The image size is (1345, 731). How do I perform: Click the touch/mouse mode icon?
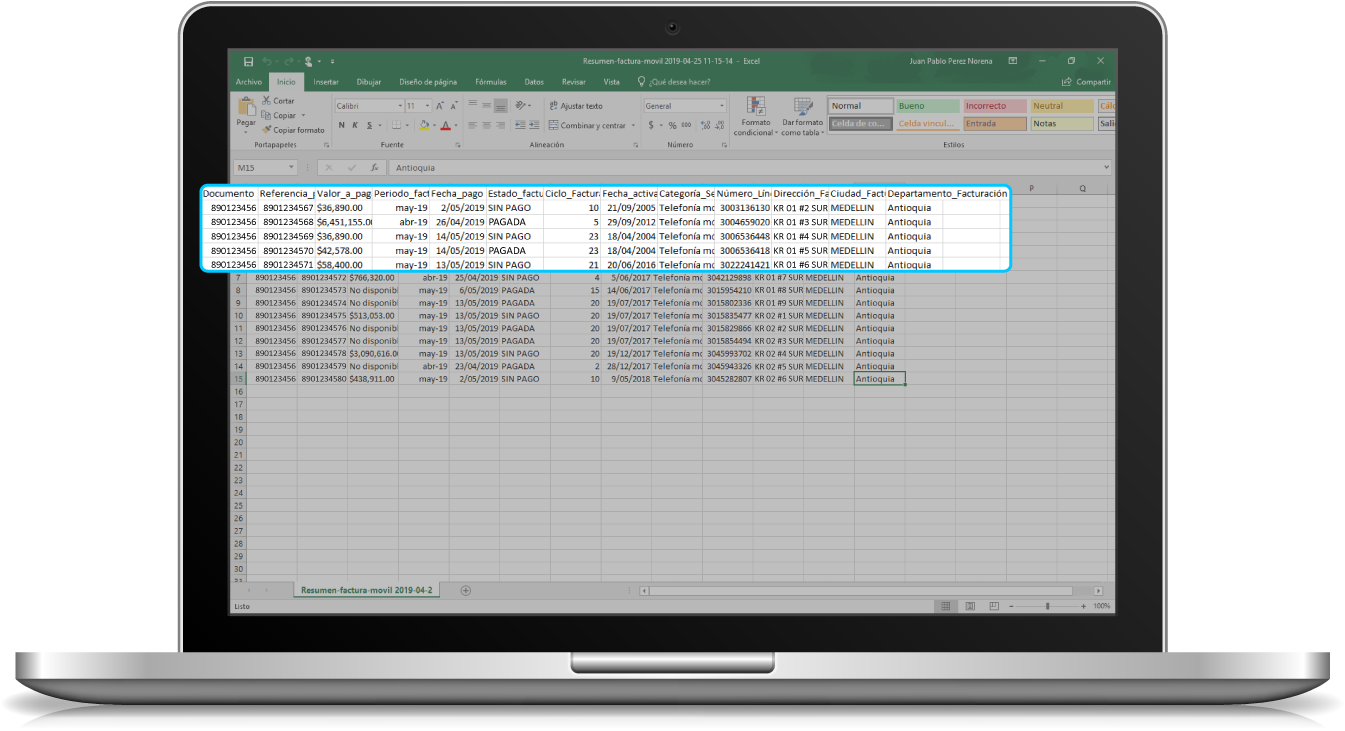coord(309,61)
